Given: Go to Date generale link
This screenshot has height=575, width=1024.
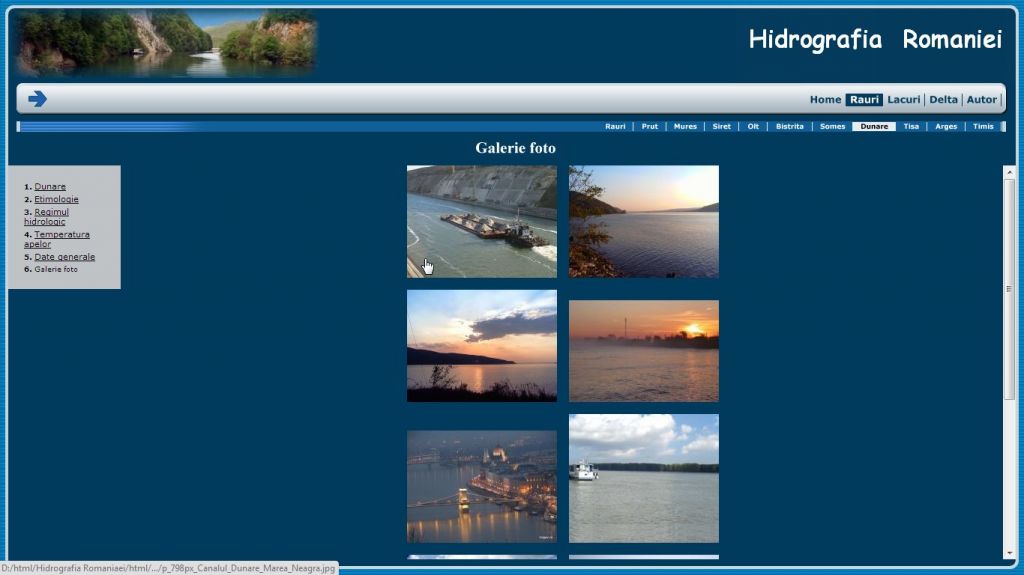Looking at the screenshot, I should pos(64,257).
